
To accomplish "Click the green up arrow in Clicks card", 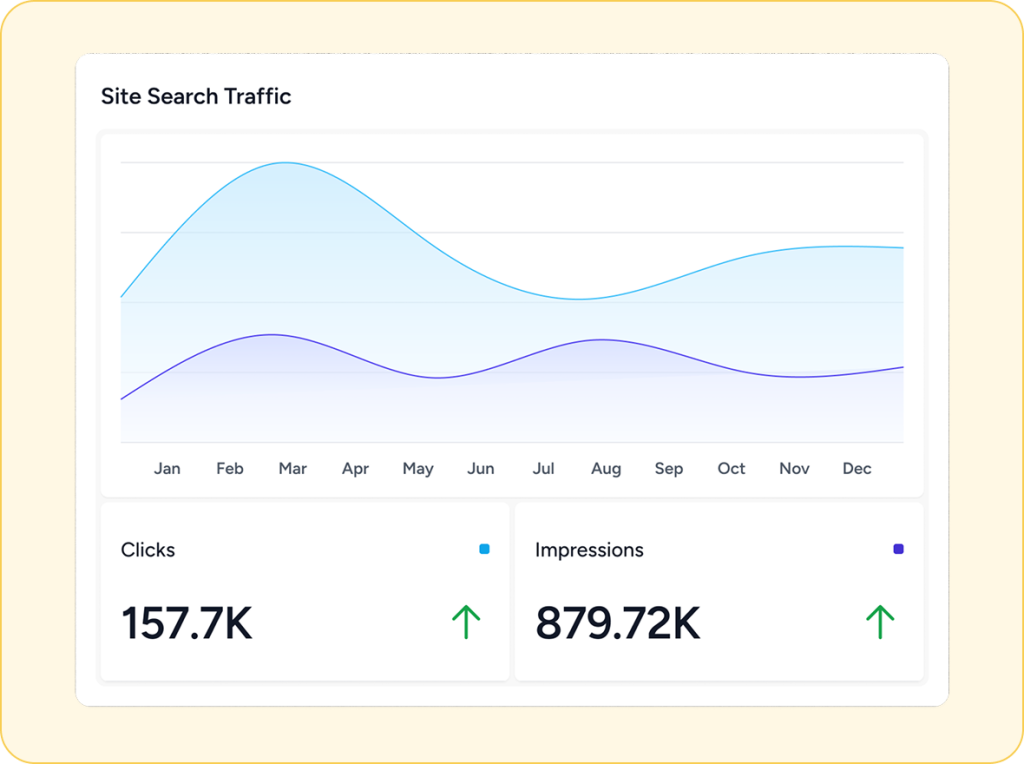I will click(x=466, y=622).
